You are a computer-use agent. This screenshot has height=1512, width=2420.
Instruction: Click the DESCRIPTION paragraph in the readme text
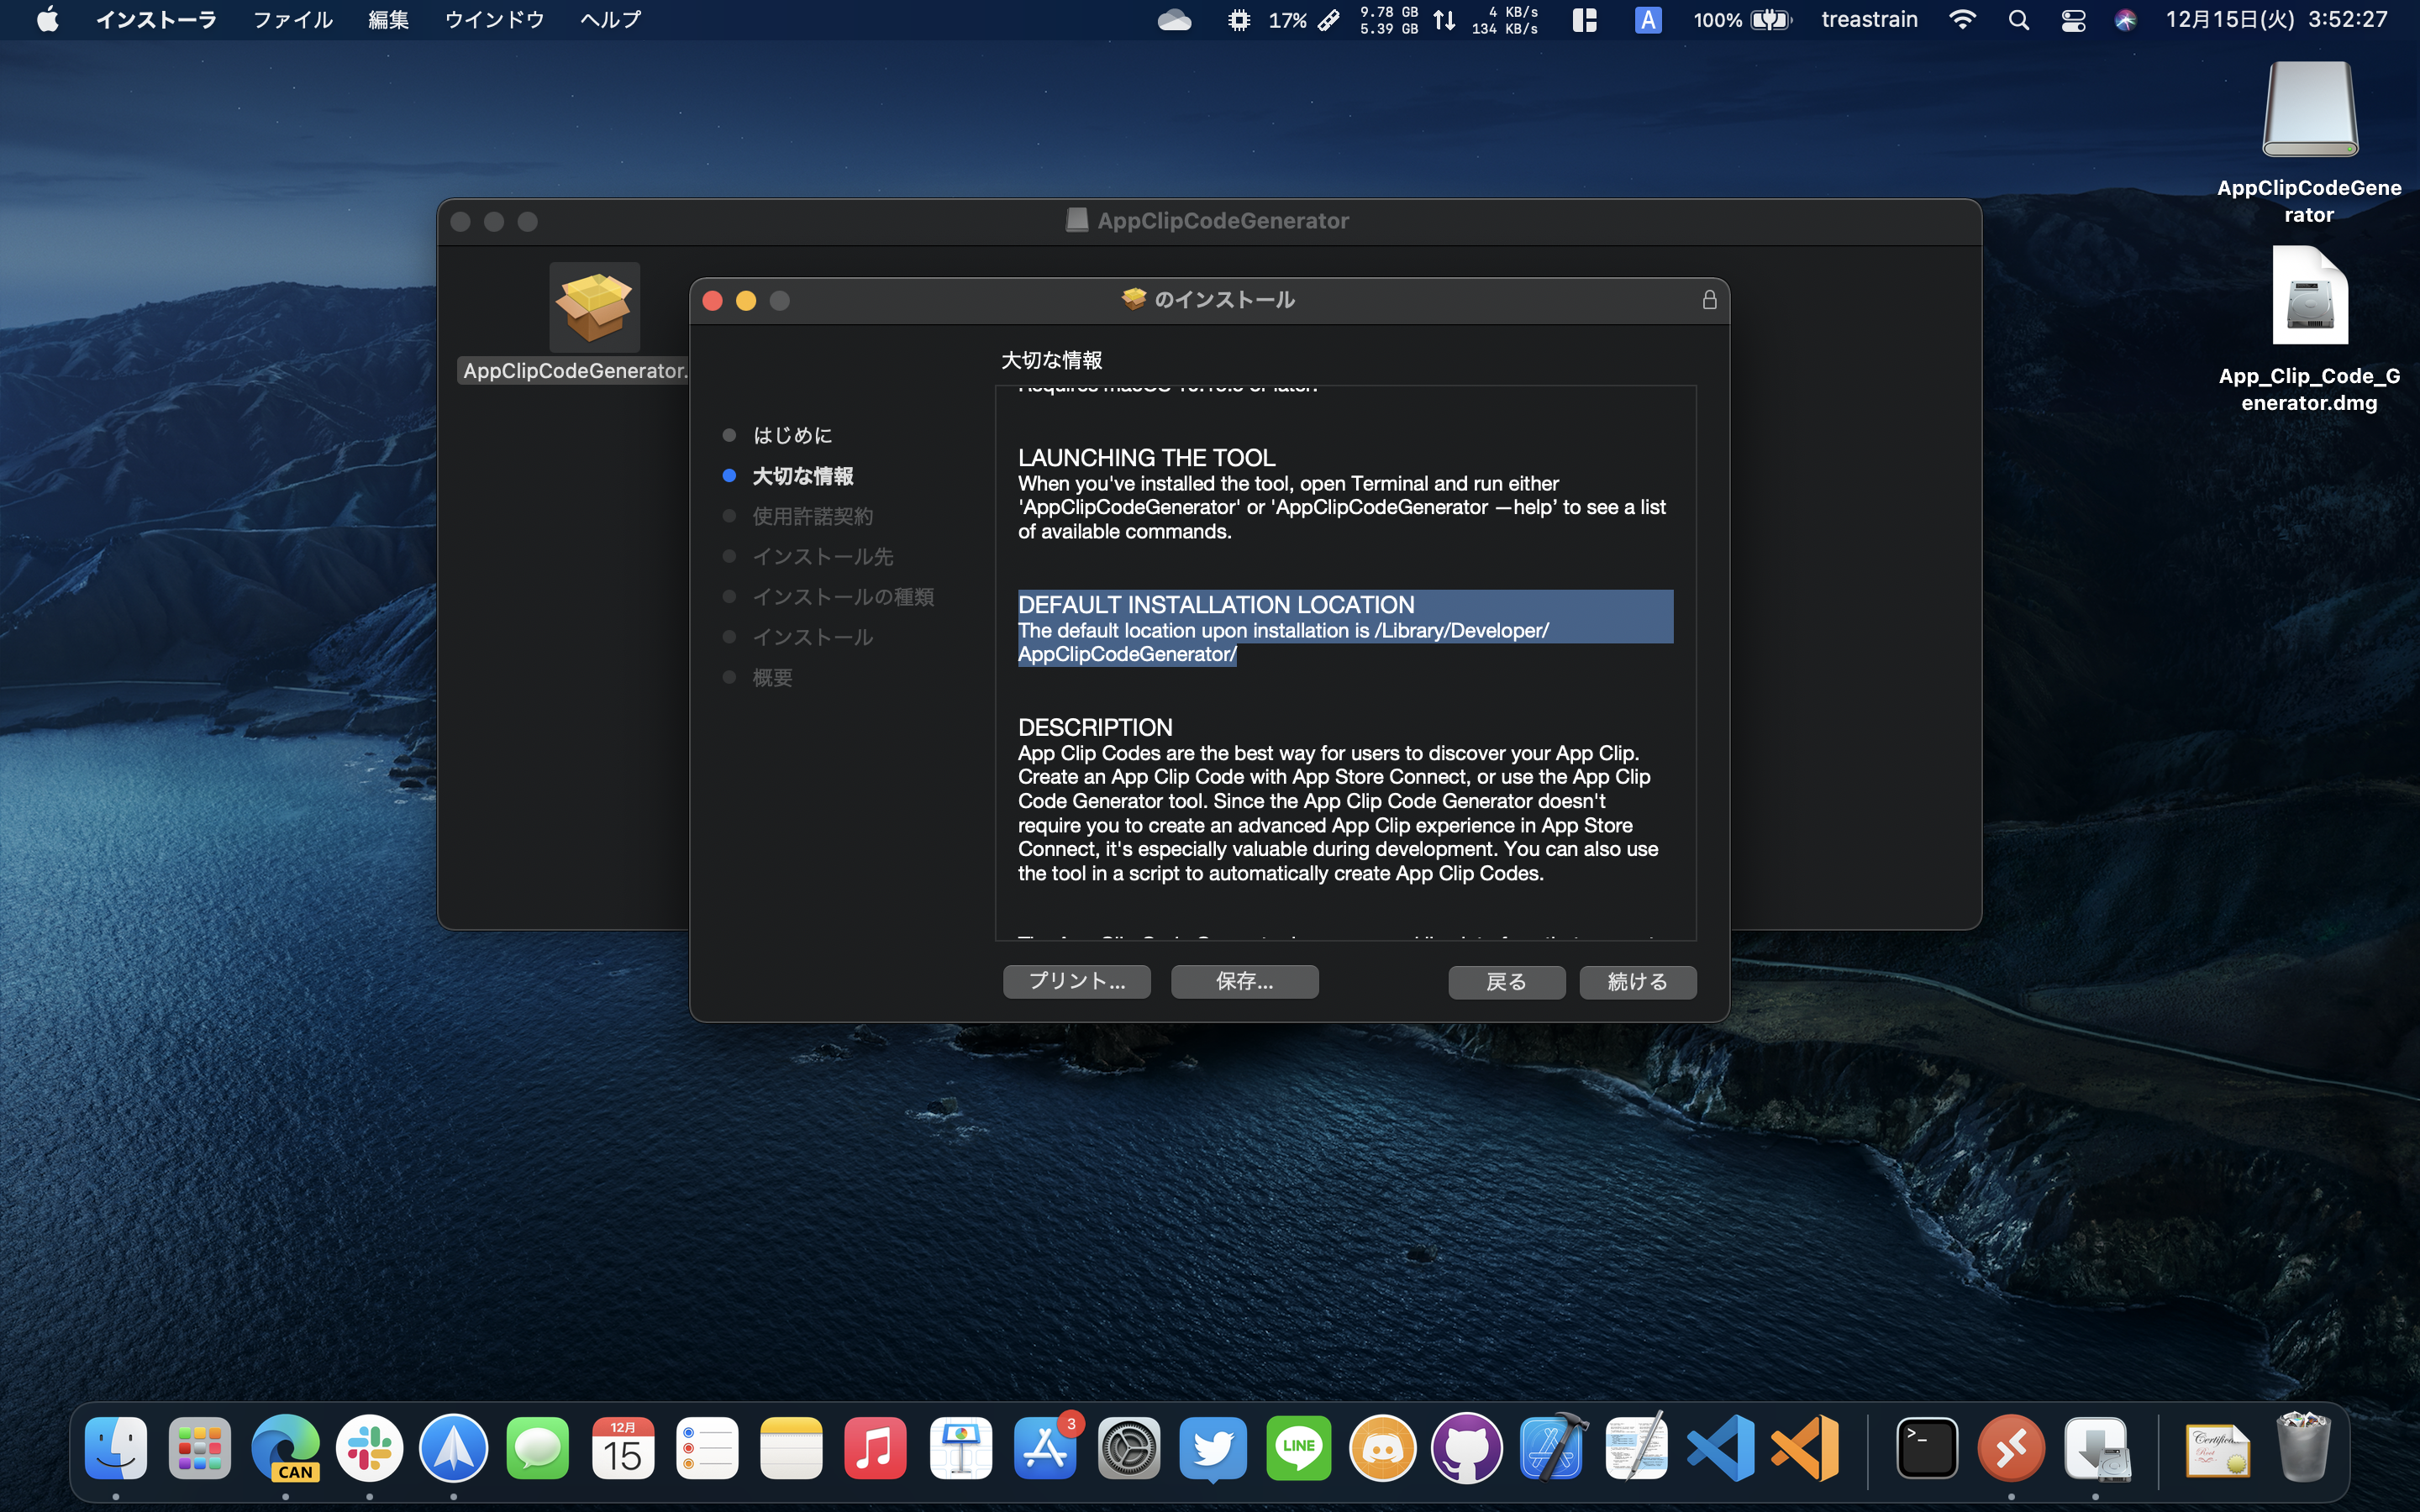tap(1337, 813)
